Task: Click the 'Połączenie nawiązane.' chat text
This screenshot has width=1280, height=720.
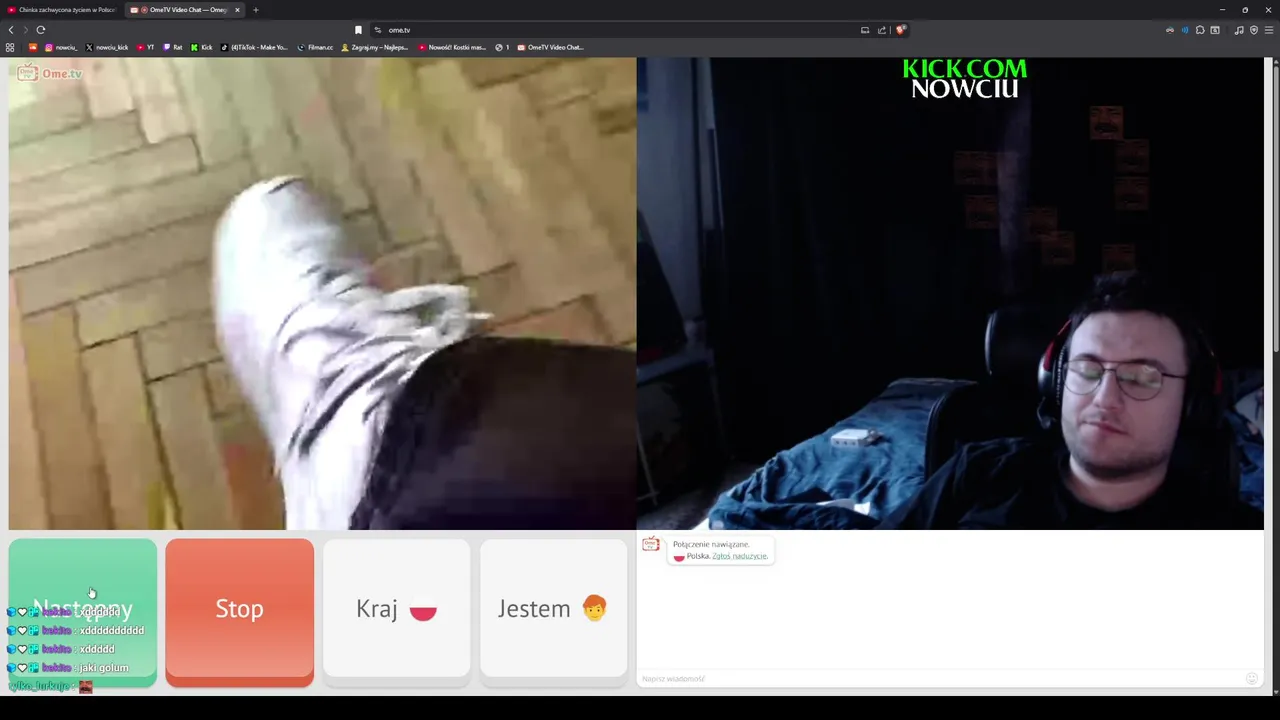Action: (x=711, y=544)
